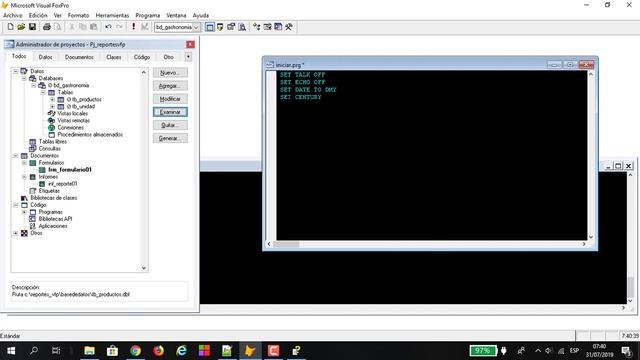Click the Print toolbar icon

tap(47, 27)
